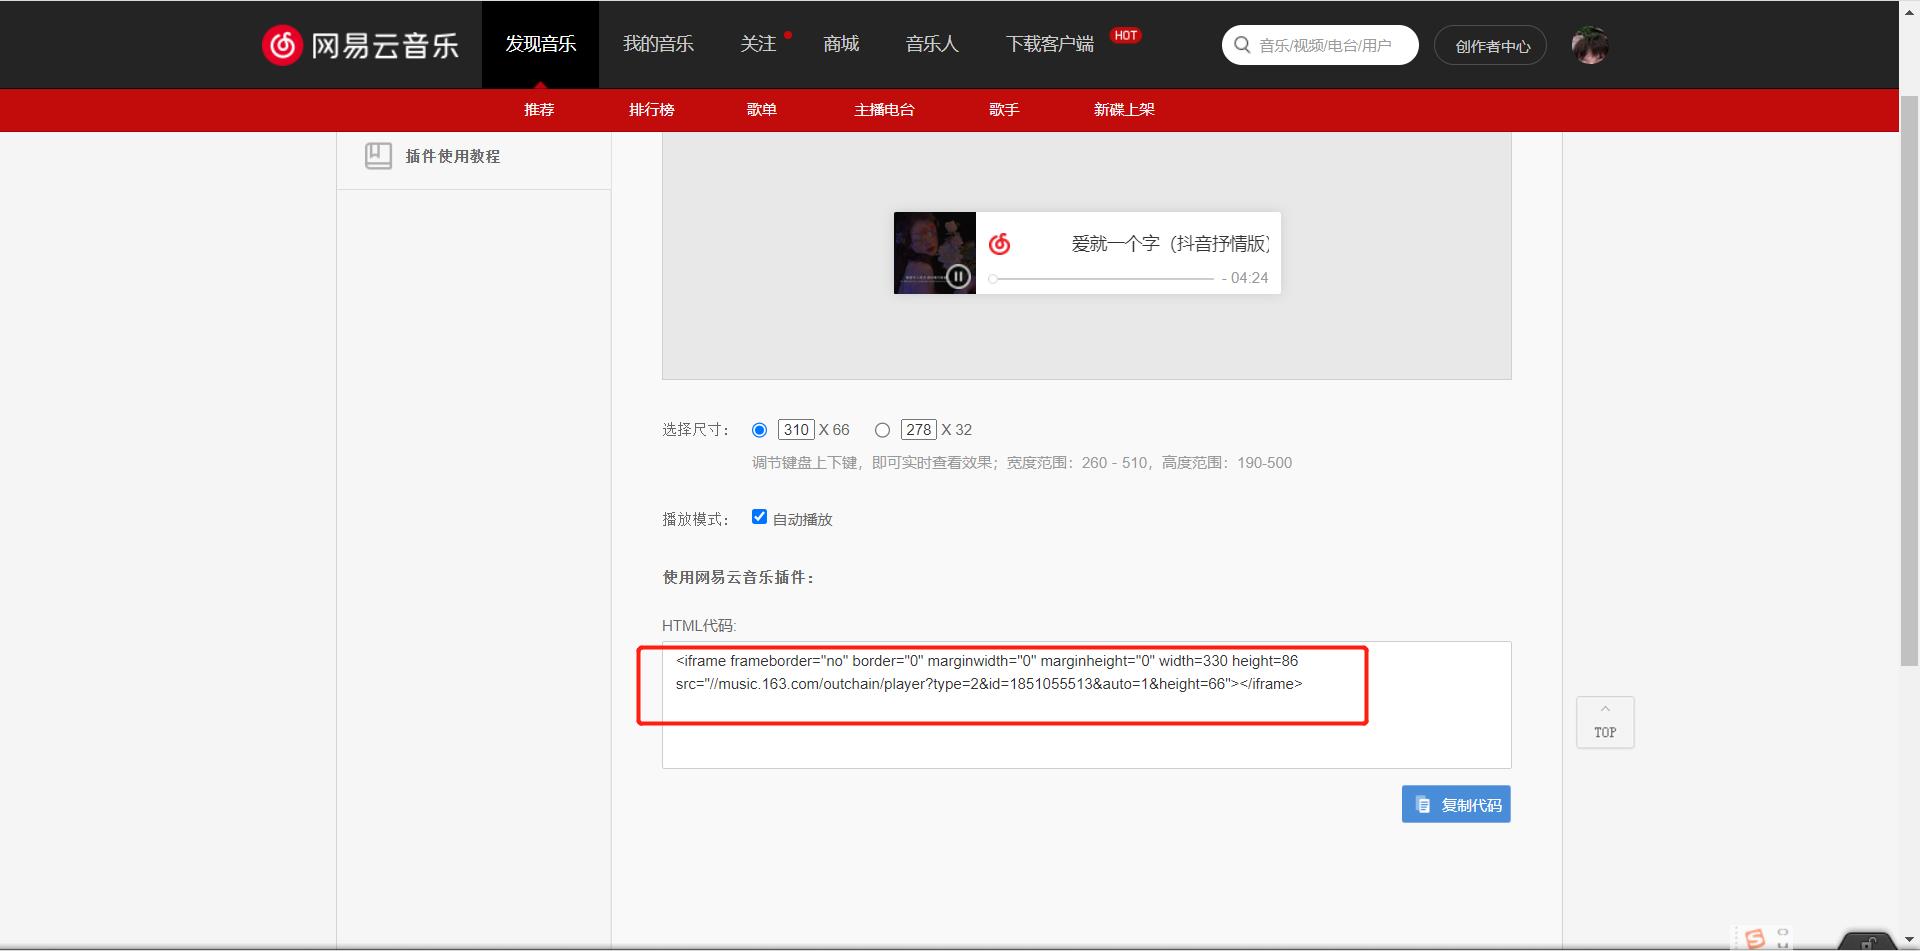Click the Sogou input method S icon

(x=1754, y=939)
